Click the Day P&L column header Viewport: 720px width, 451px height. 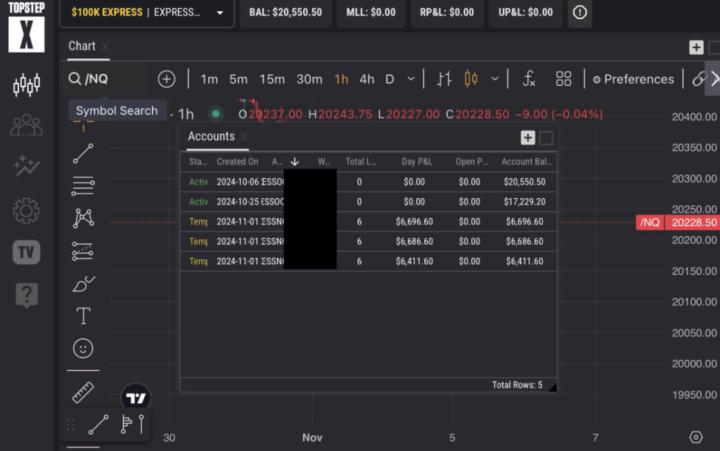pos(416,162)
